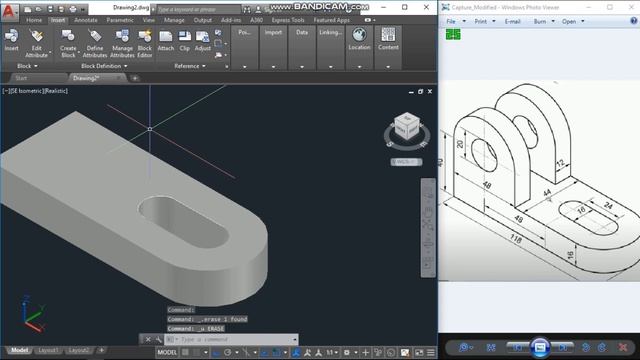Expand the Data panel arrow
This screenshot has width=640, height=360.
point(302,67)
